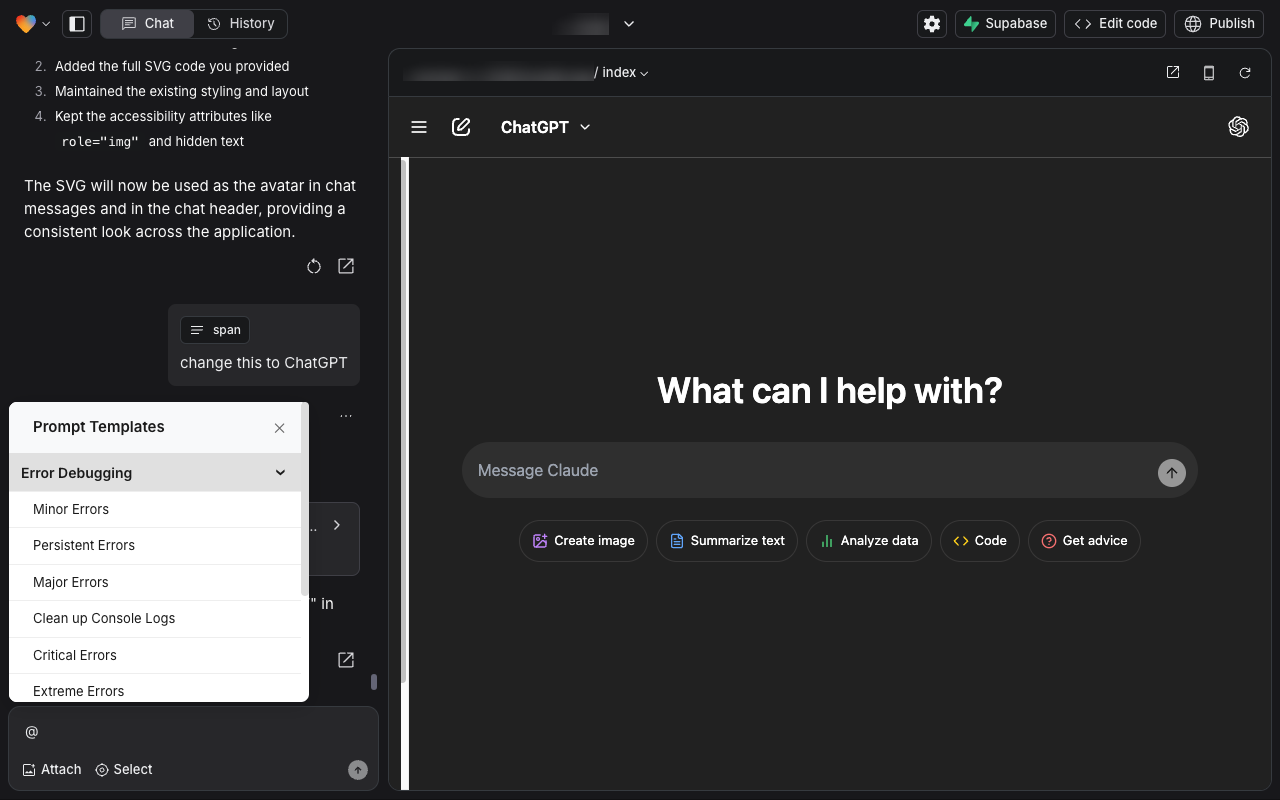Toggle the sidebar panel layout icon

(77, 24)
